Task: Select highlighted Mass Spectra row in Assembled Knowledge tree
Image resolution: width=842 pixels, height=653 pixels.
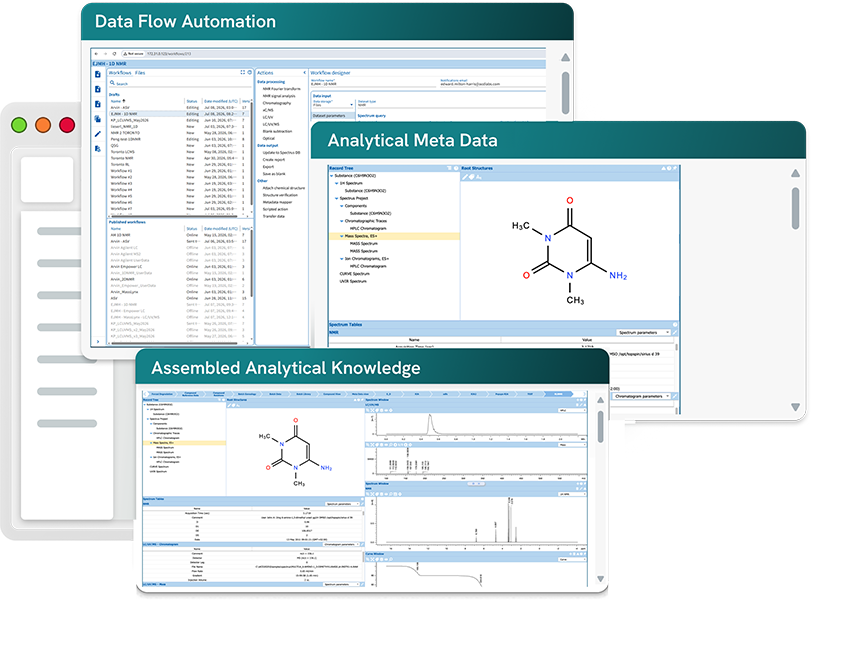Action: 184,443
